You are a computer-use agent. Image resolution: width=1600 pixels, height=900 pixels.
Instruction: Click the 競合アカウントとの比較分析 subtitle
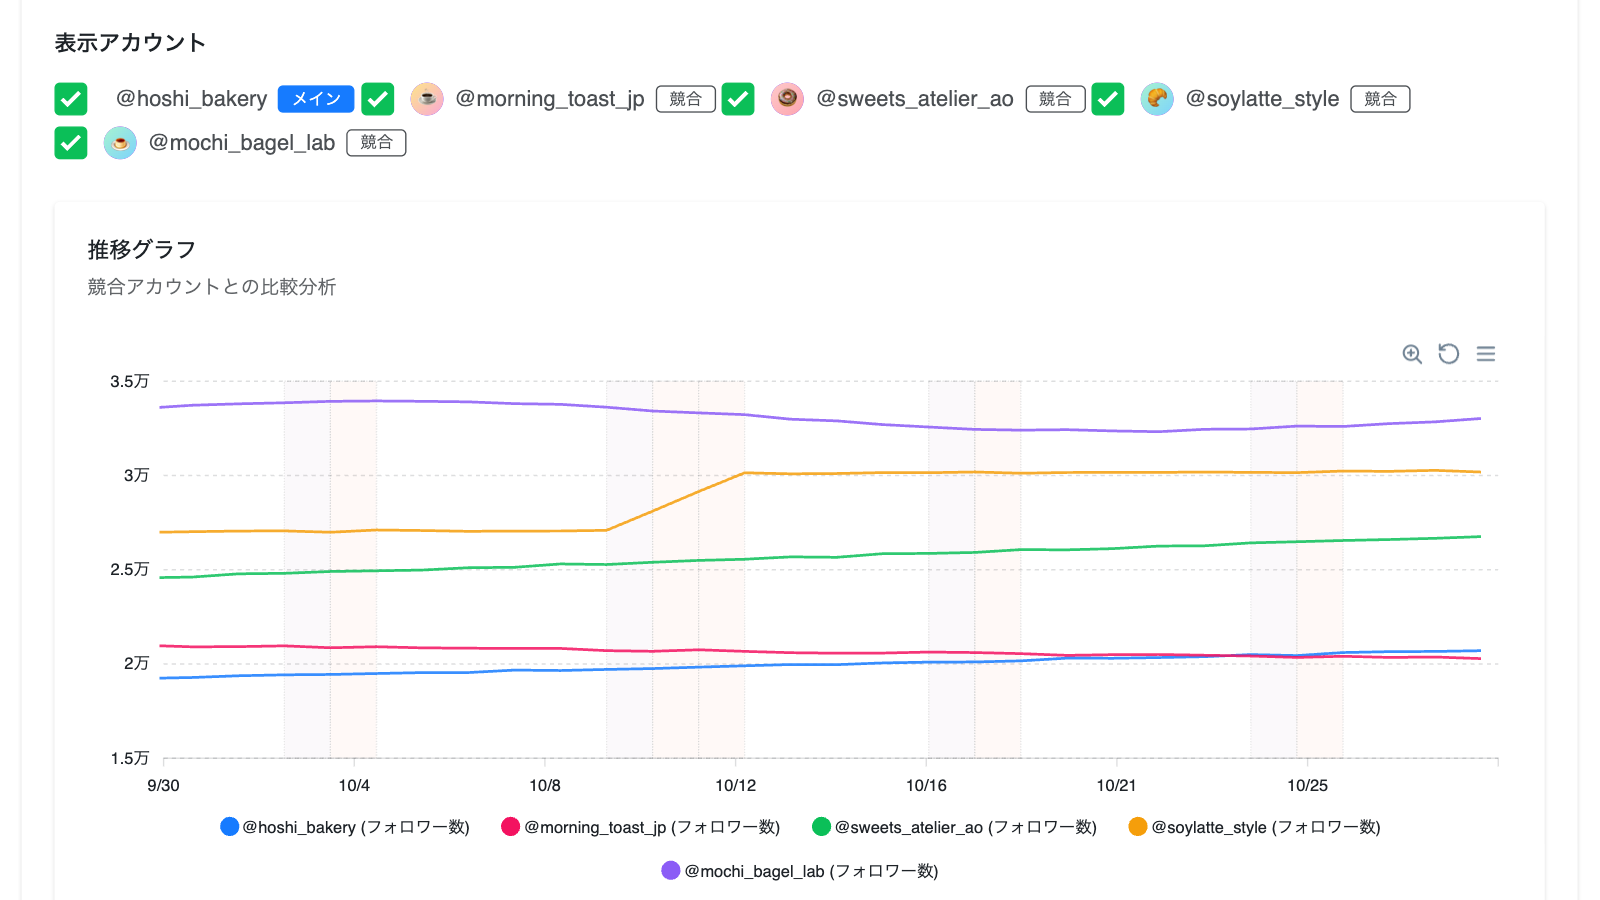[x=212, y=287]
